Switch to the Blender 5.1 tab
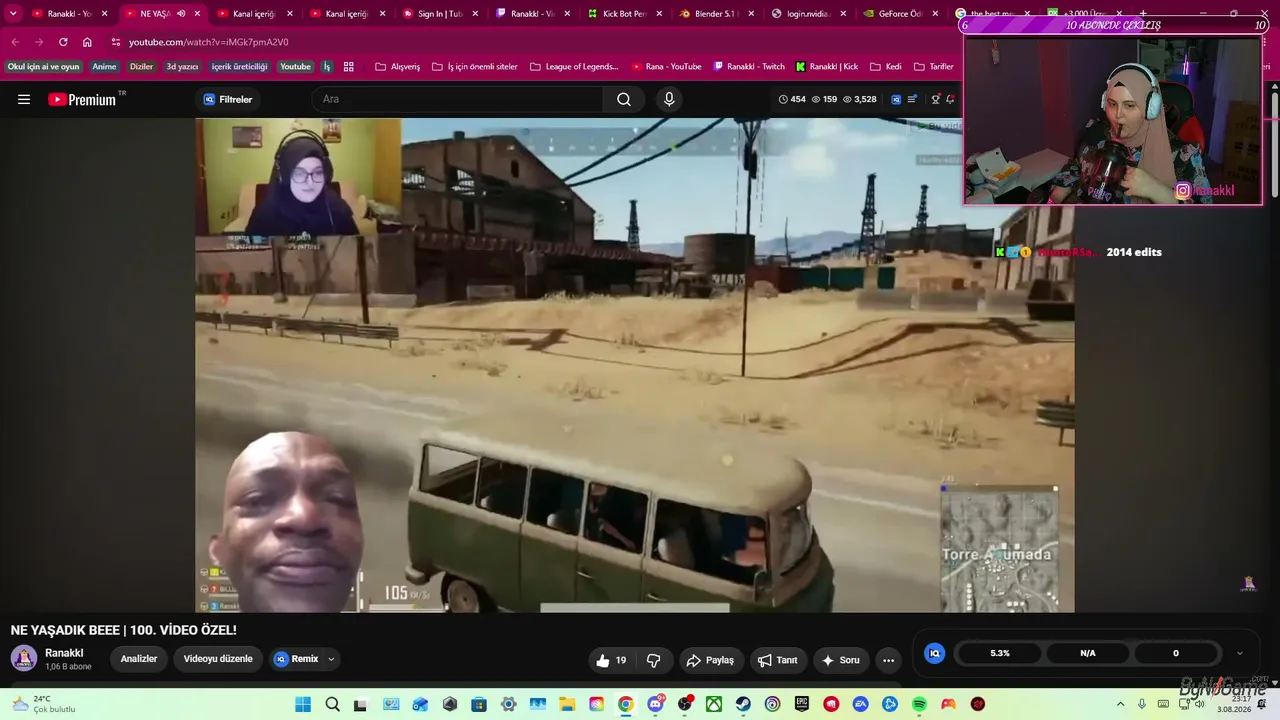The image size is (1280, 720). [x=716, y=14]
